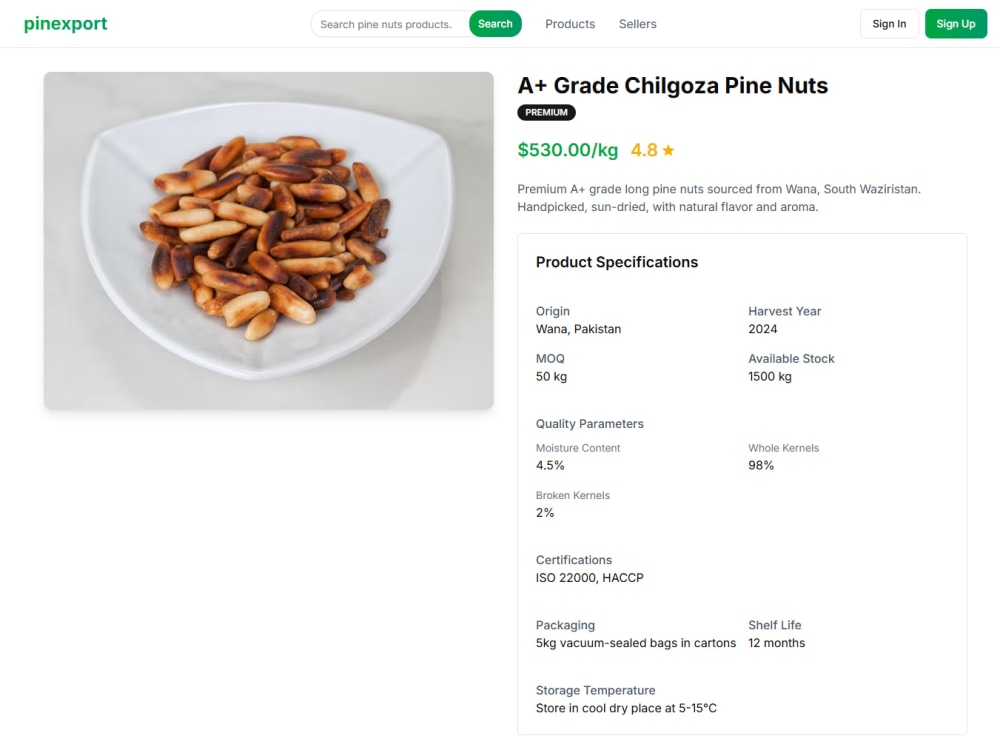Click the gold rating star icon
This screenshot has height=750, width=1000.
tap(668, 151)
